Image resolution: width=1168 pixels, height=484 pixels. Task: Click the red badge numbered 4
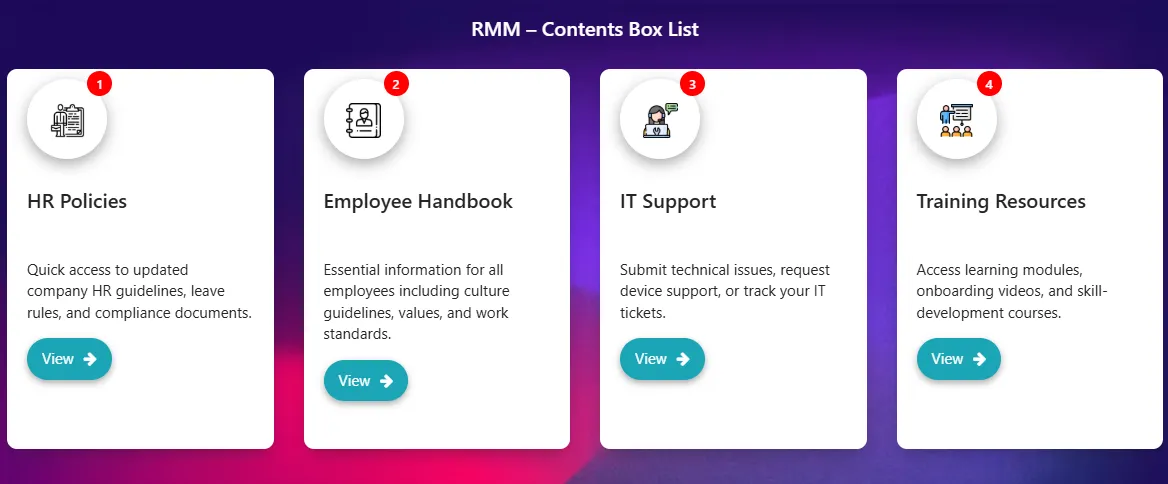coord(988,84)
